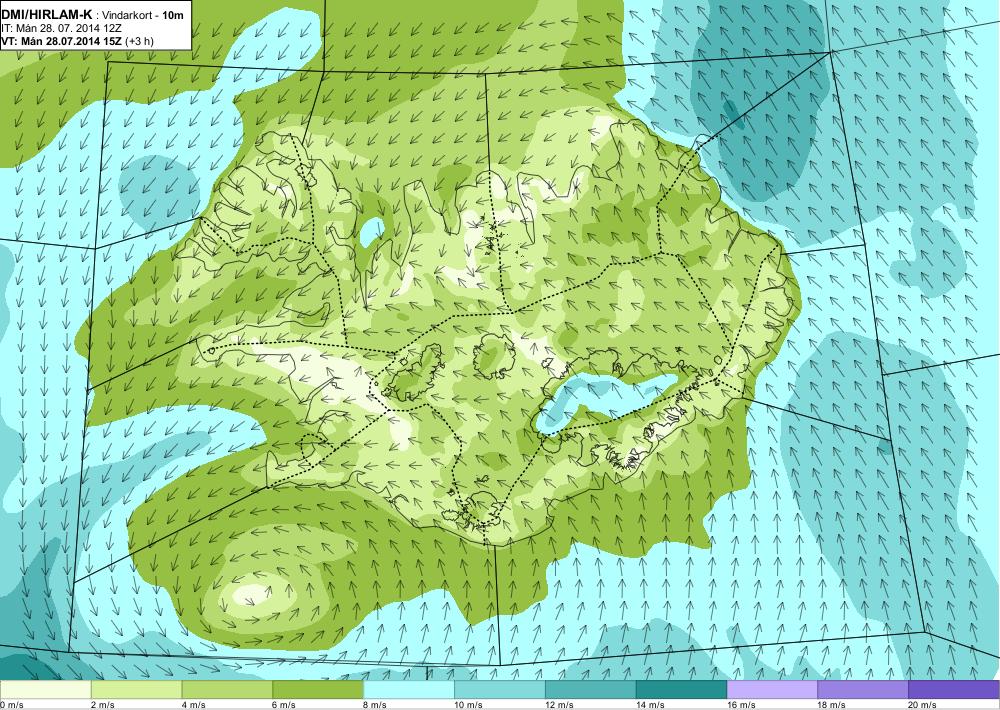Click the dark teal 14–16 m/s legend swatch

682,690
